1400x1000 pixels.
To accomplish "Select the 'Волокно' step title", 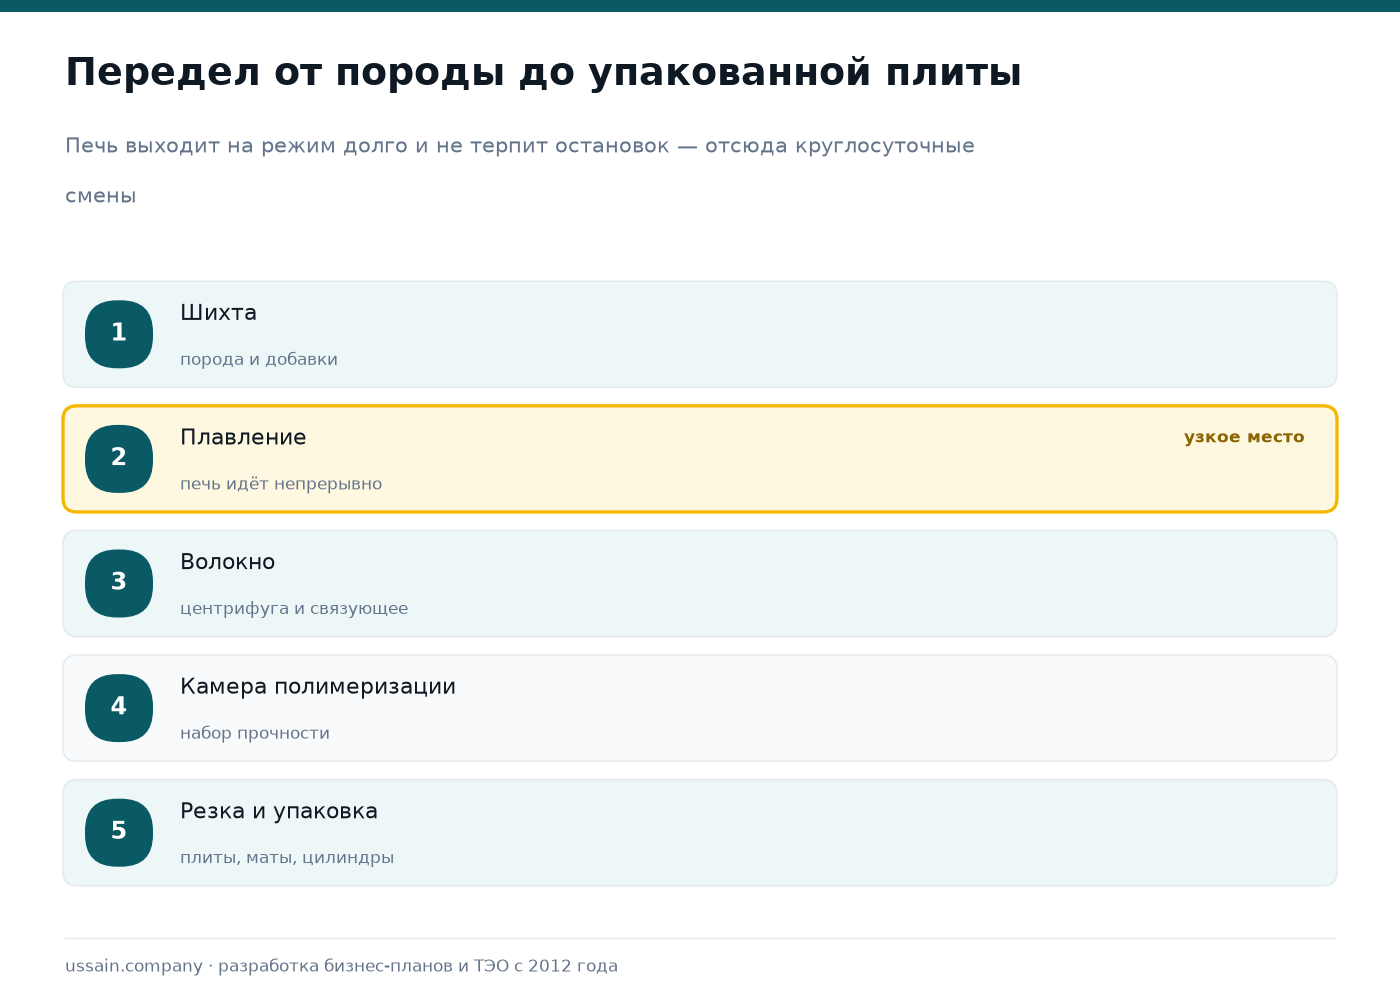I will click(x=227, y=562).
